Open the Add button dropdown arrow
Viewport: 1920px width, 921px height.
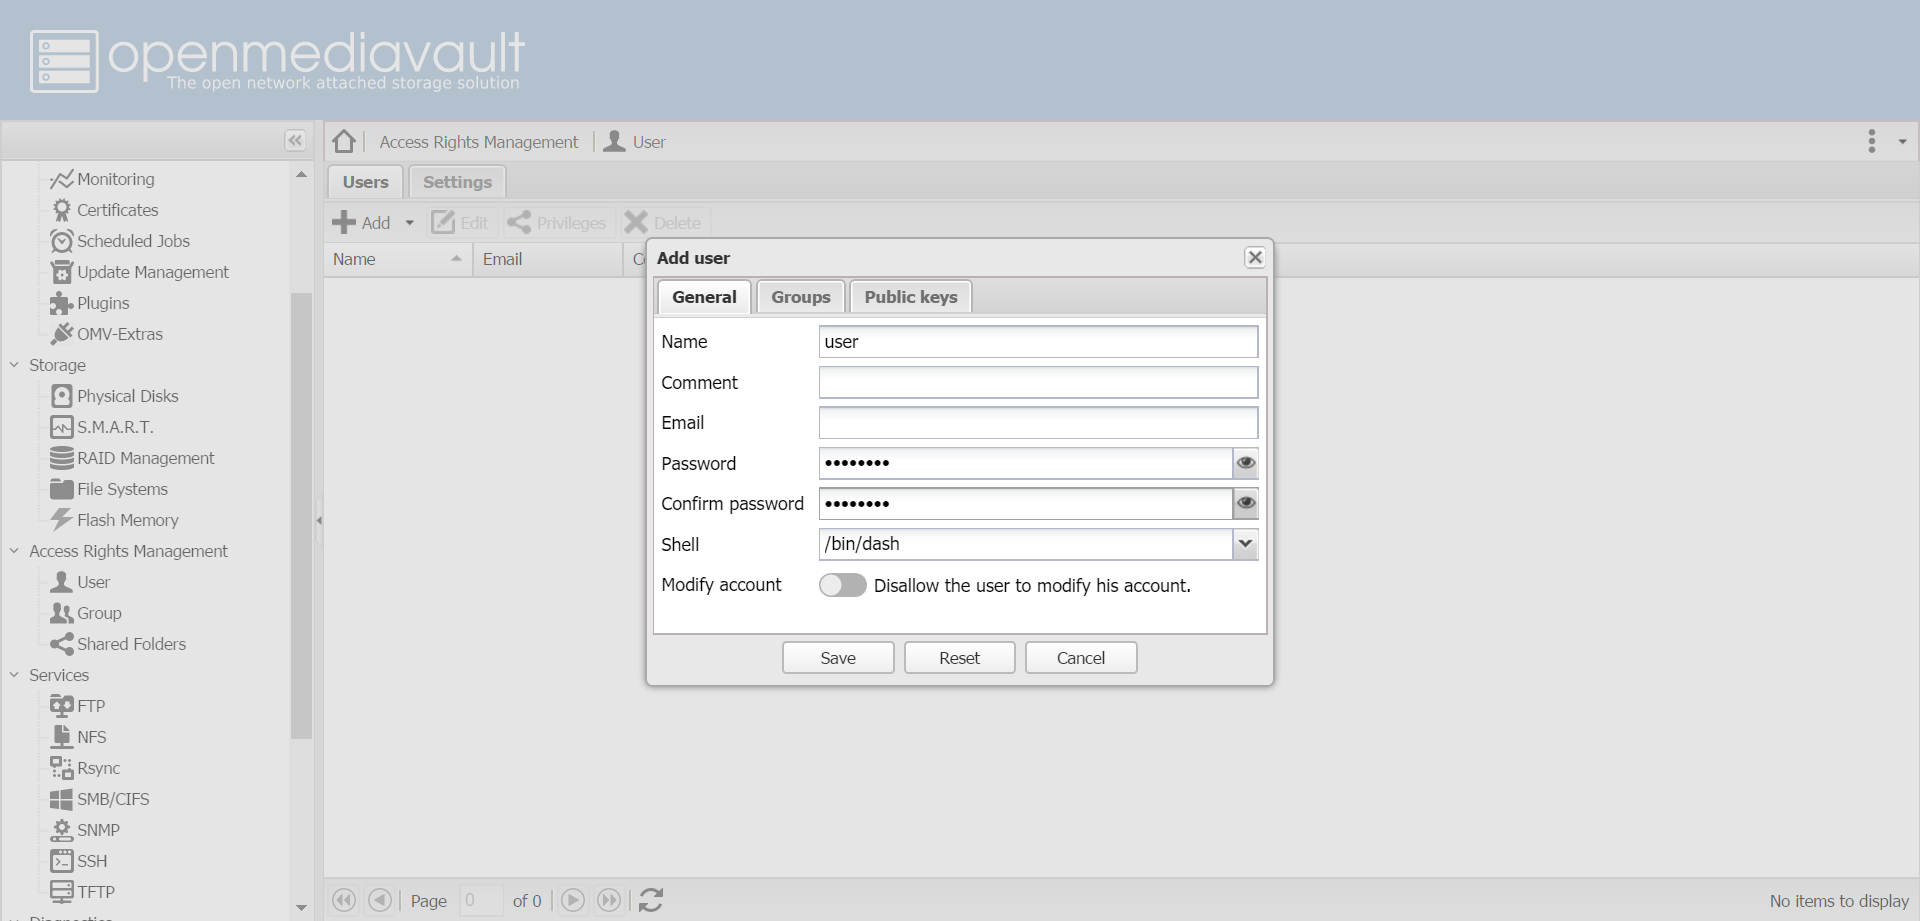[x=409, y=223]
